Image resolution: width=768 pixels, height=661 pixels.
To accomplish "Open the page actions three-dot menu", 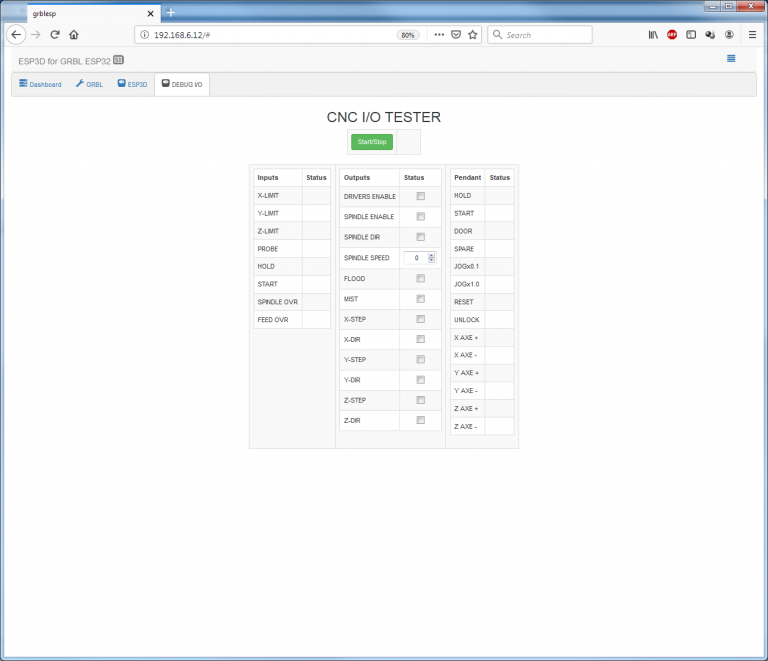I will [x=439, y=35].
